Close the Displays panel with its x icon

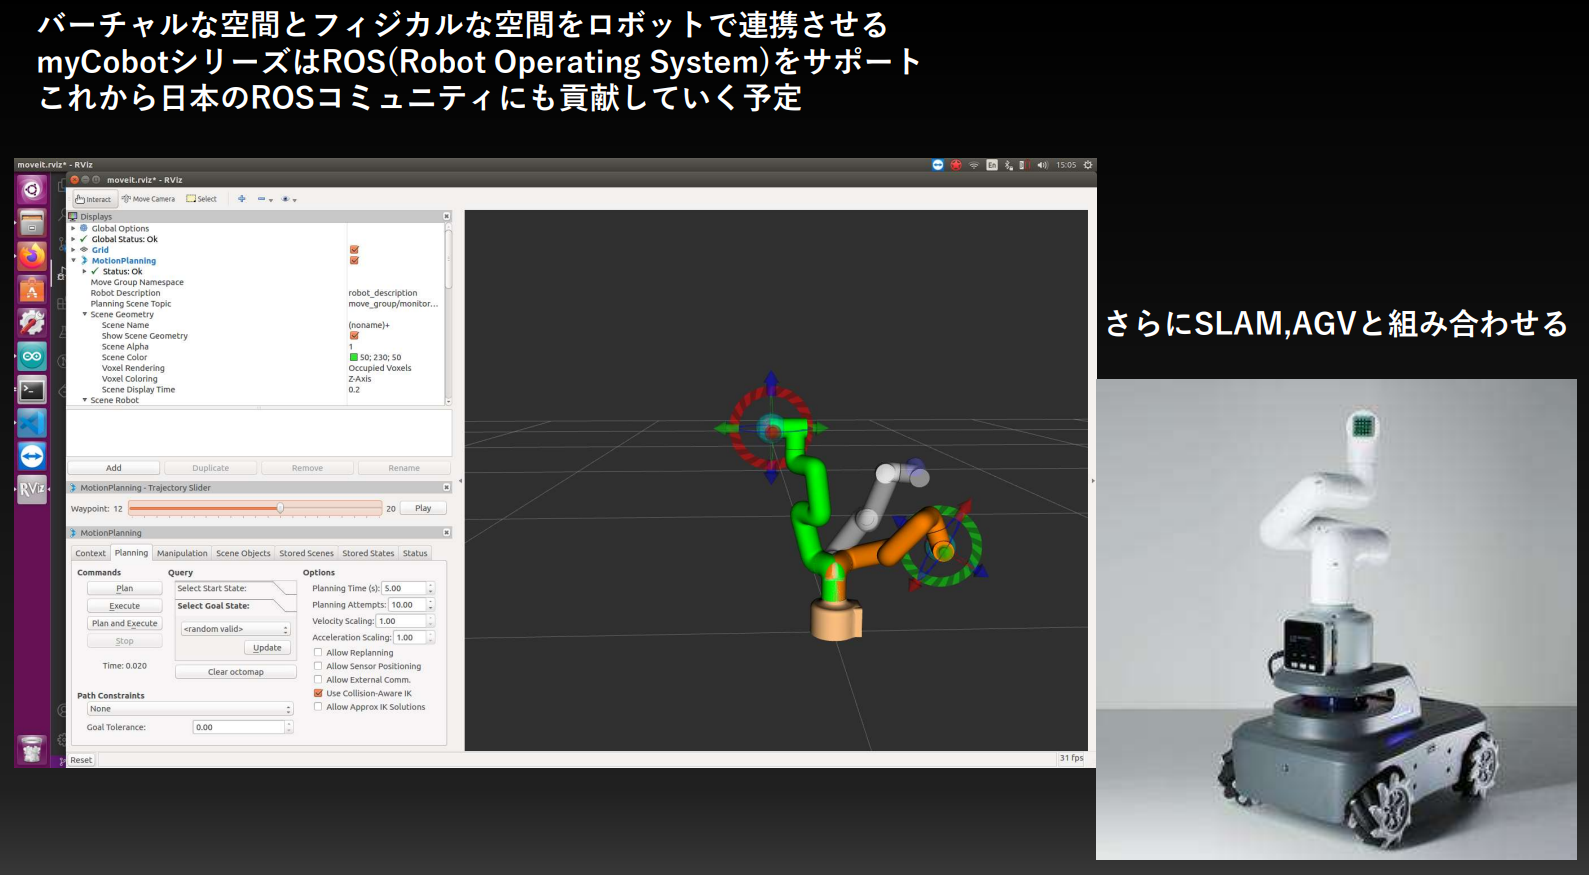click(446, 216)
